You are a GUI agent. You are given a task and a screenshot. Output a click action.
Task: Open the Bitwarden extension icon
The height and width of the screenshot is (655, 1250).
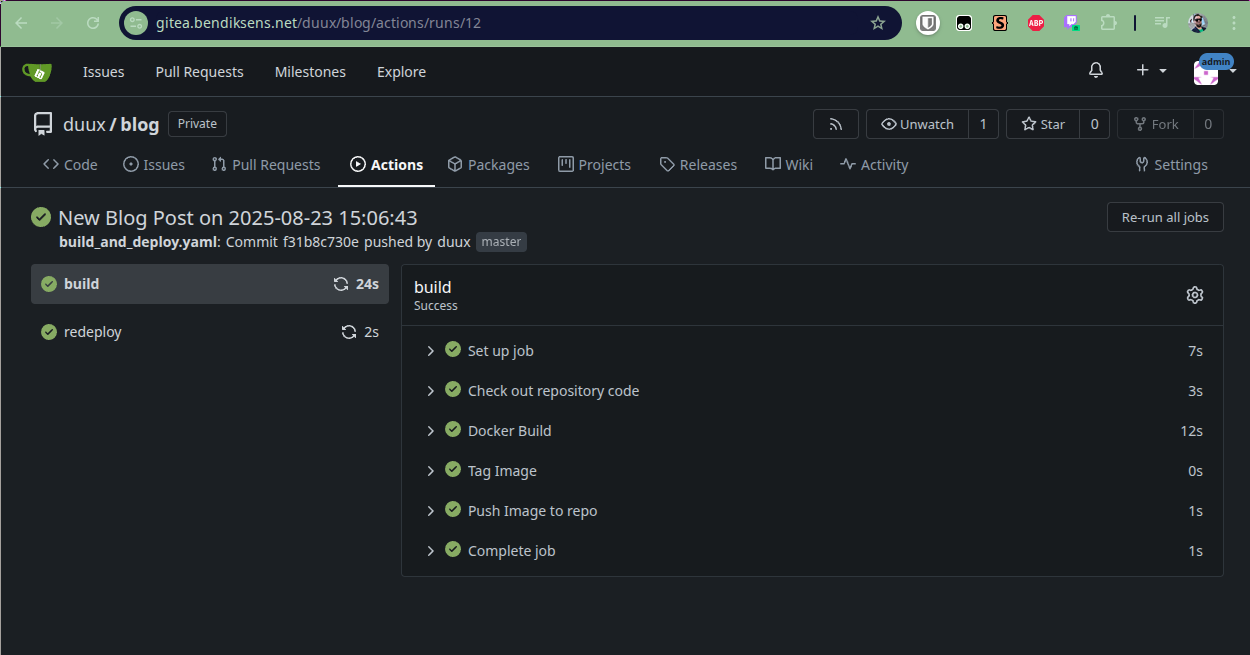[x=928, y=23]
